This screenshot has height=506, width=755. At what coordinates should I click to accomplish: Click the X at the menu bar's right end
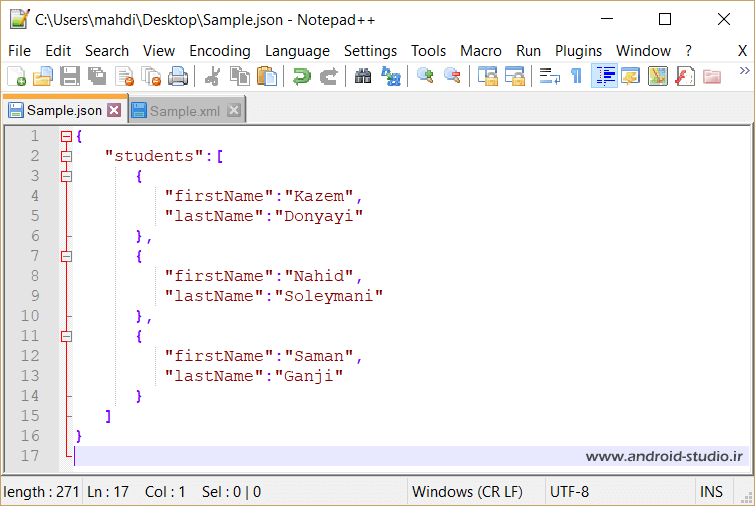click(742, 51)
